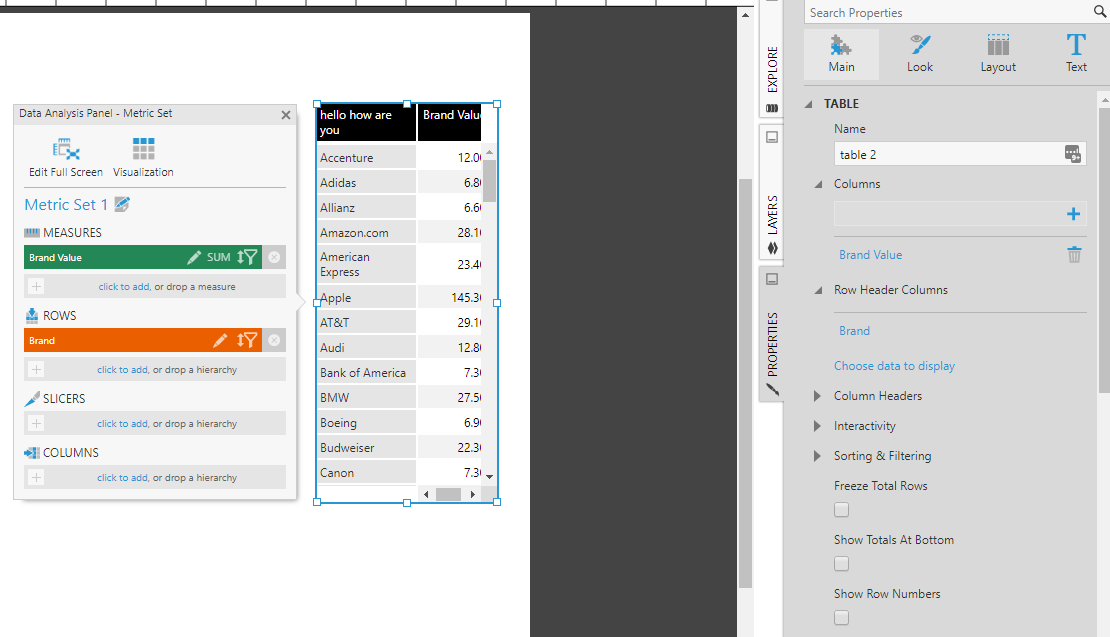Switch to the Layout properties tab
The width and height of the screenshot is (1110, 637).
point(998,54)
